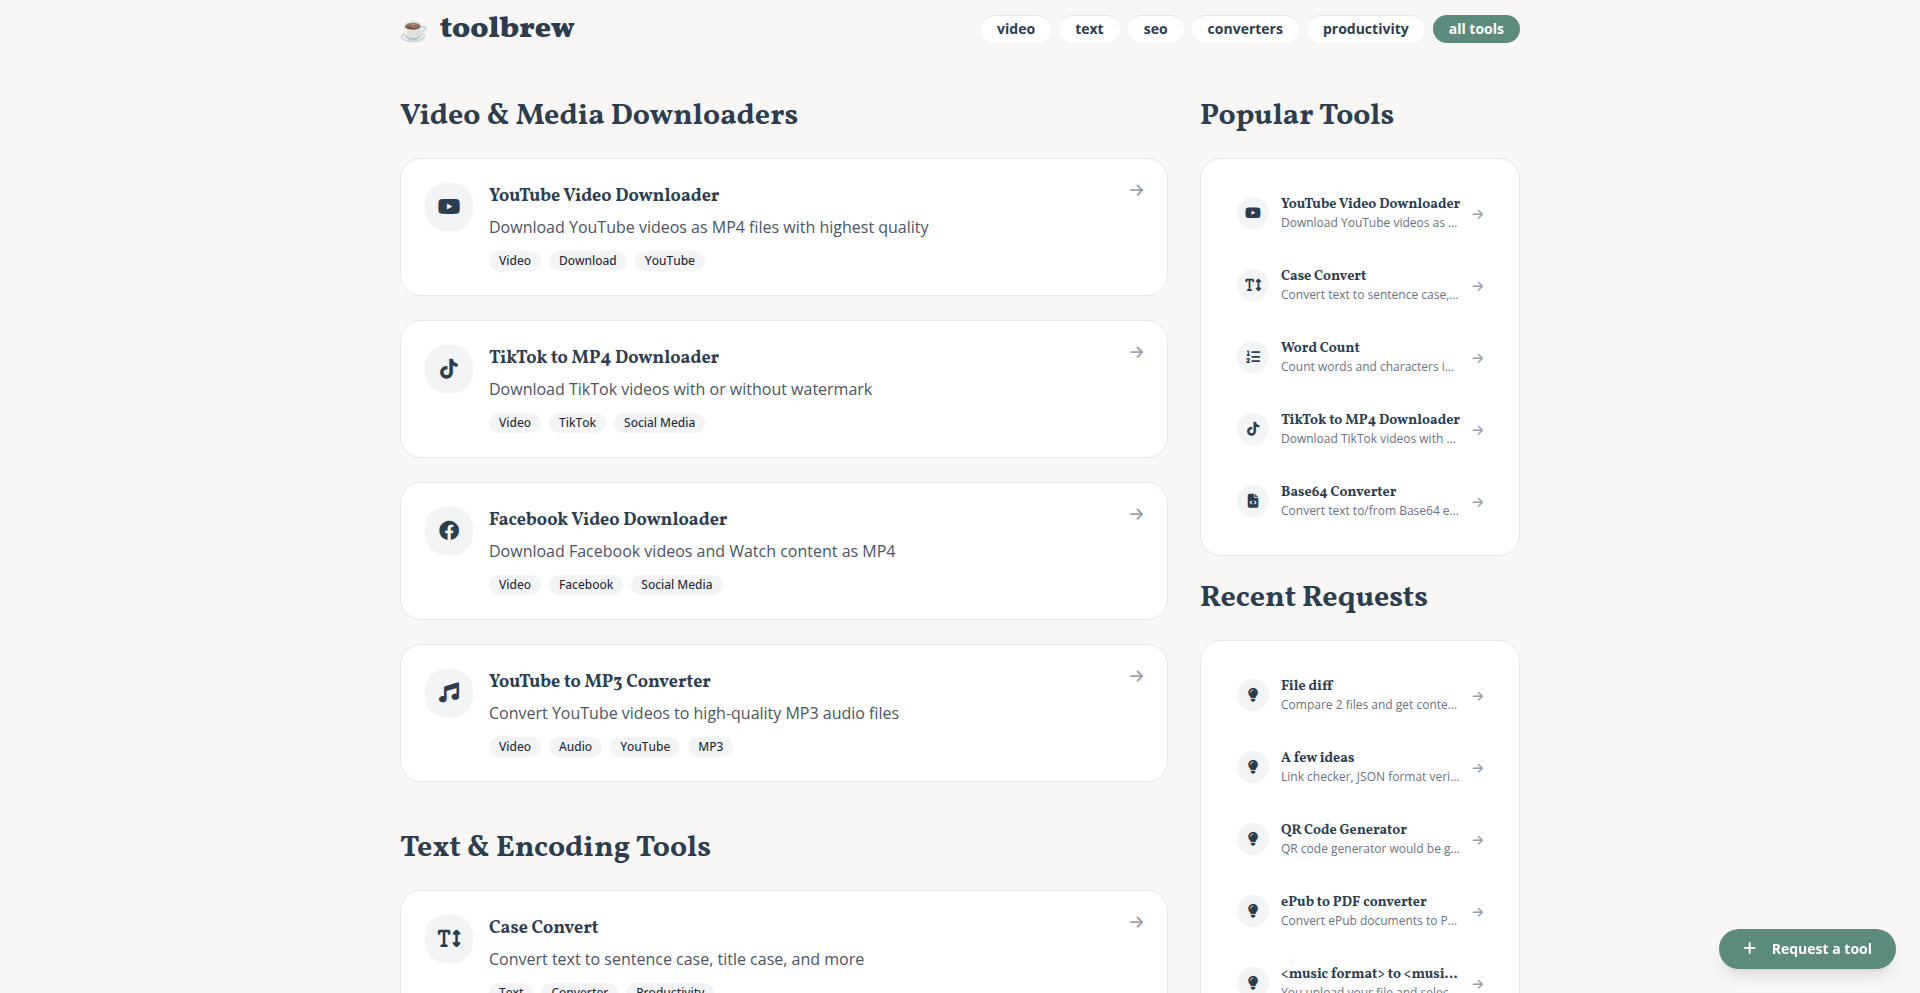
Task: Open the converters category tab
Action: point(1245,29)
